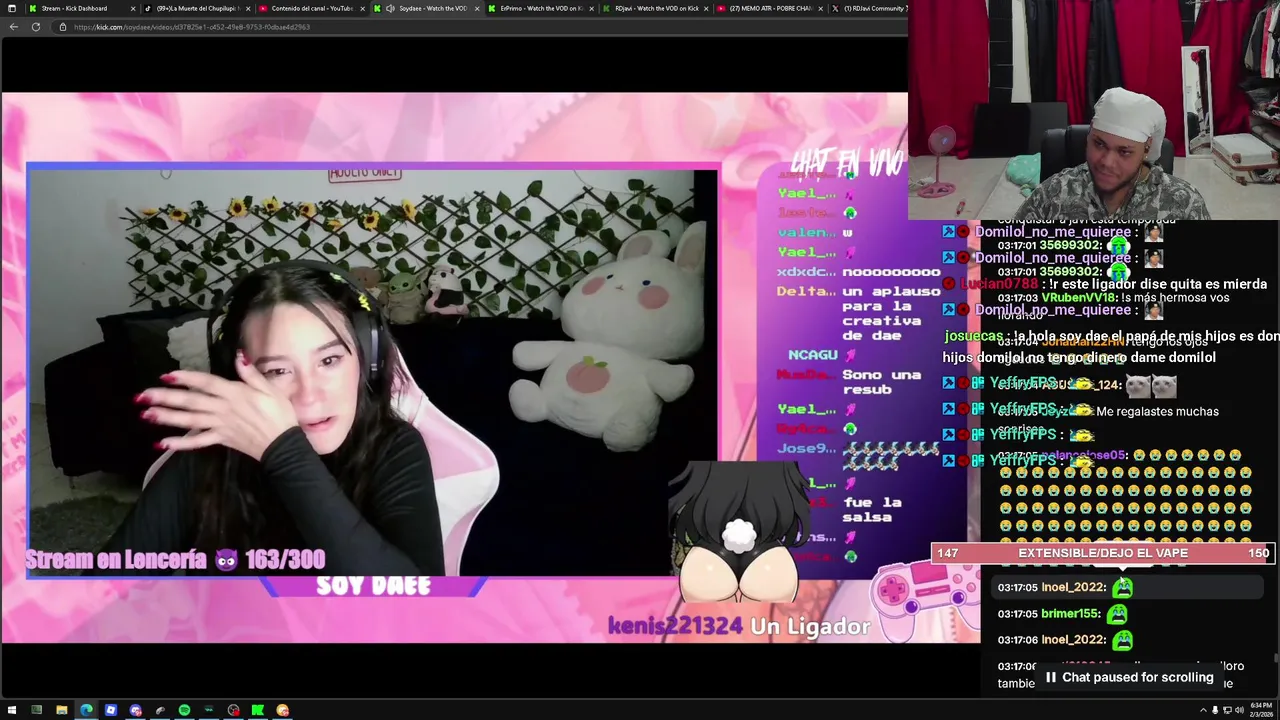Open brimer155 username in chat

pos(1070,614)
